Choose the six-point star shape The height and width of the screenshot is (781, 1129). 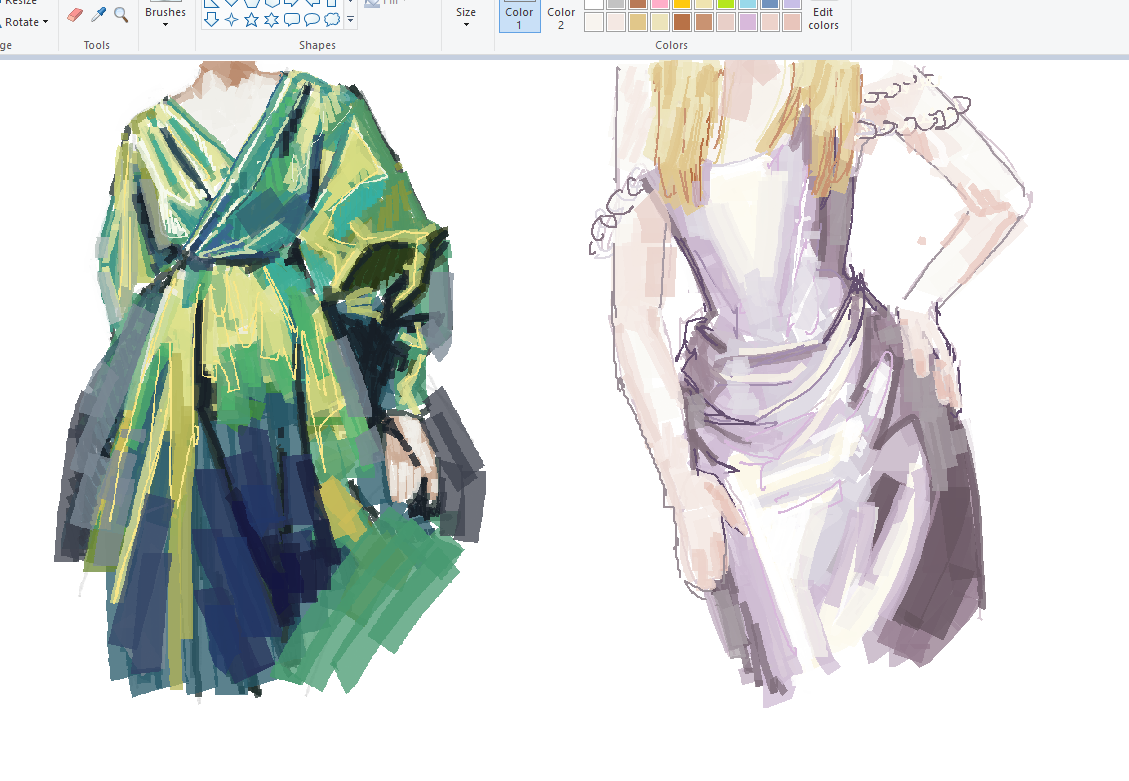[271, 19]
